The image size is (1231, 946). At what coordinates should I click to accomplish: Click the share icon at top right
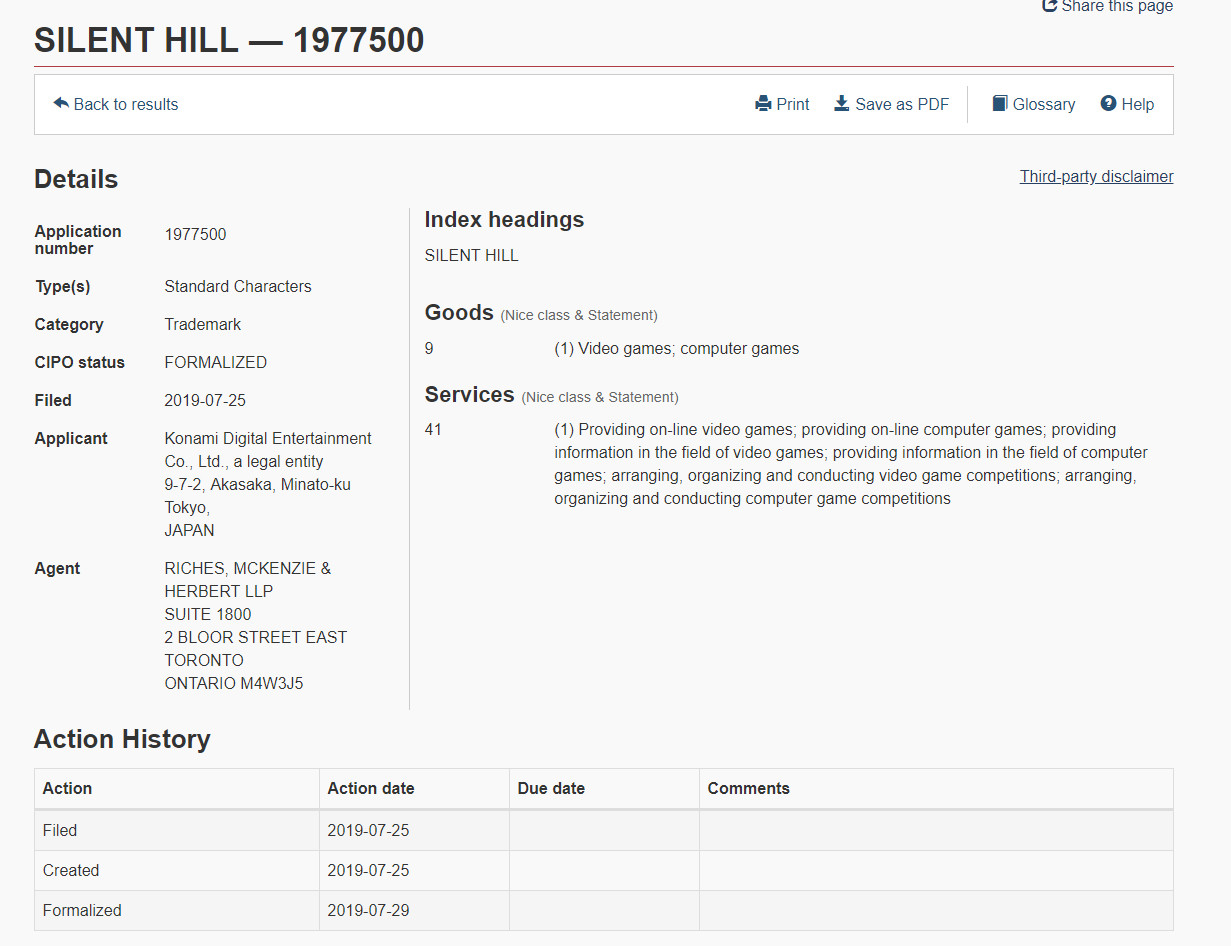click(1049, 6)
